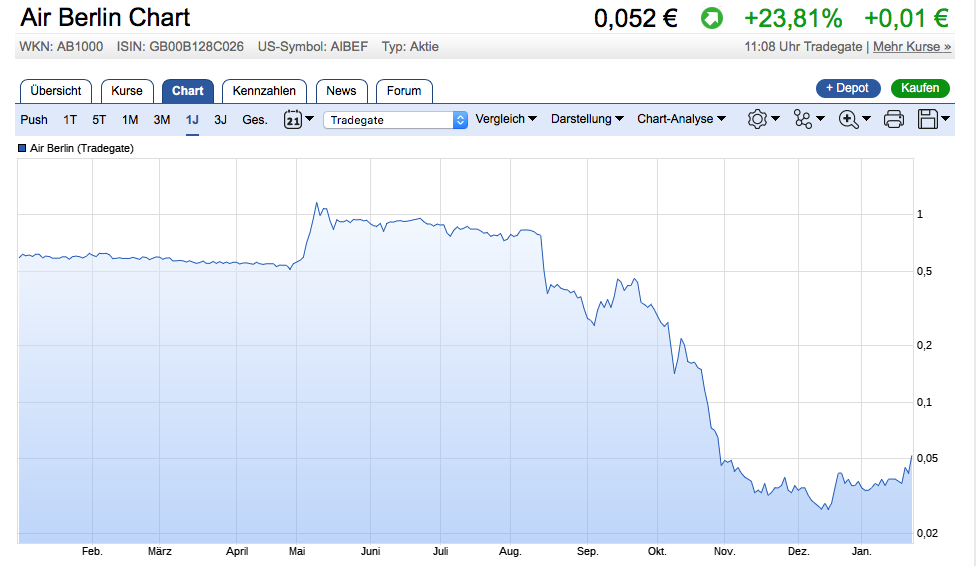
Task: Open the Kennzahlen tab
Action: 264,91
